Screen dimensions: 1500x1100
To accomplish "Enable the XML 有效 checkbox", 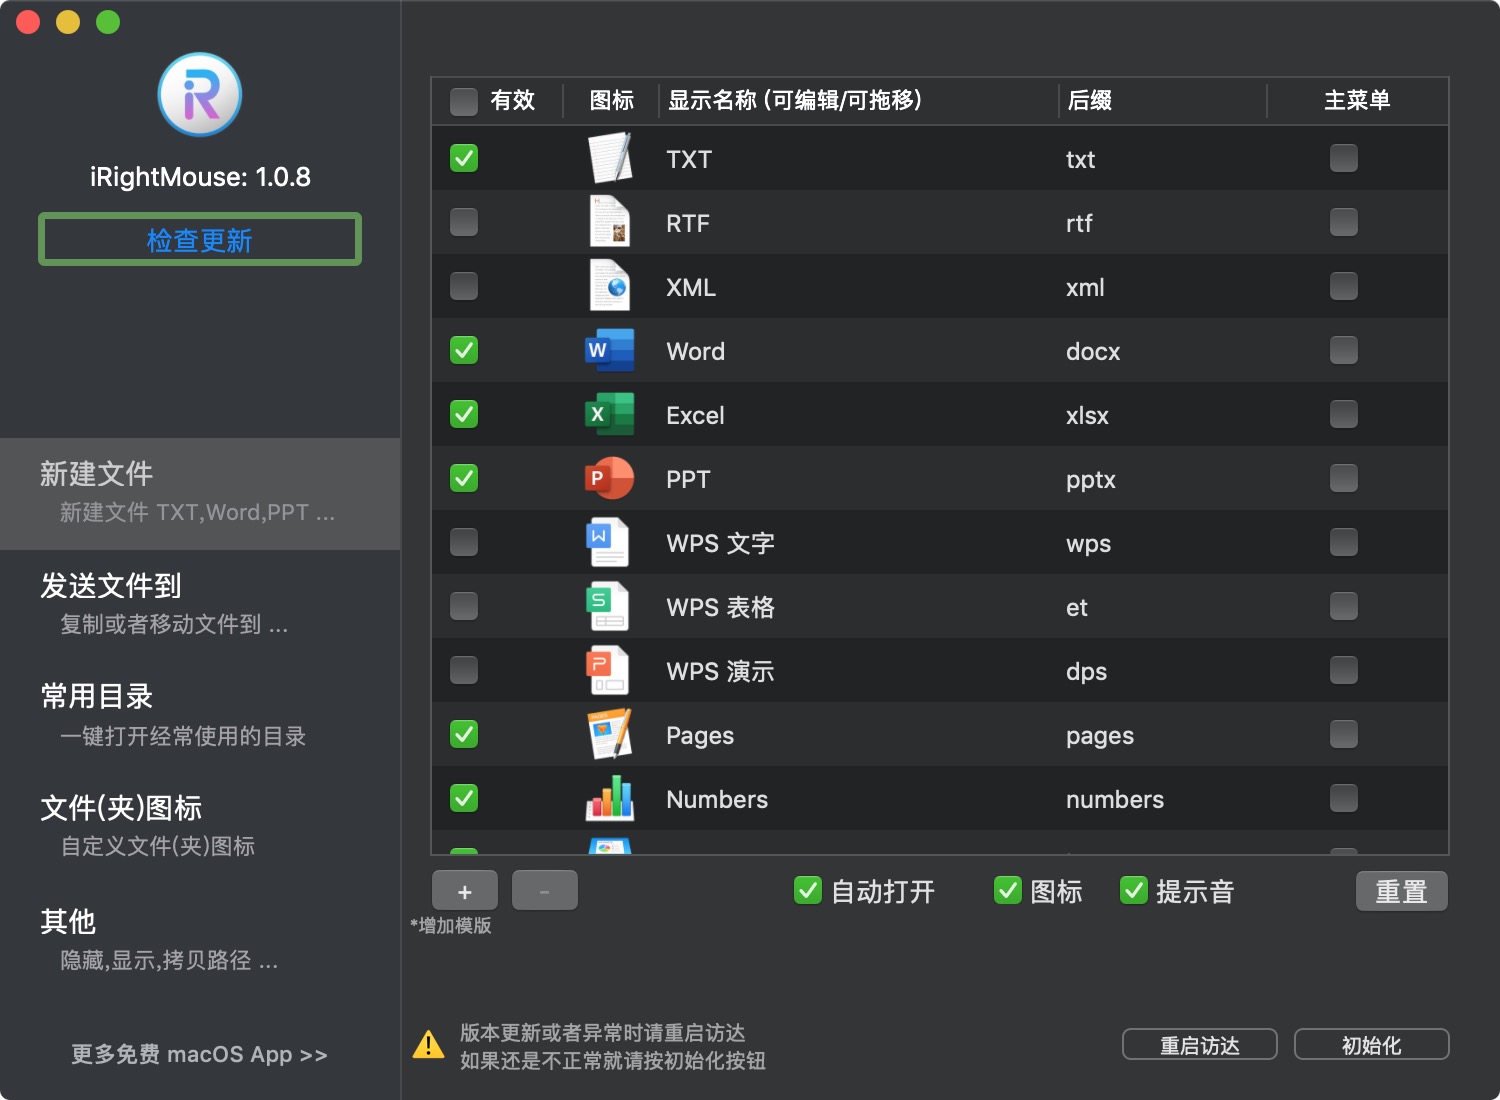I will (464, 286).
